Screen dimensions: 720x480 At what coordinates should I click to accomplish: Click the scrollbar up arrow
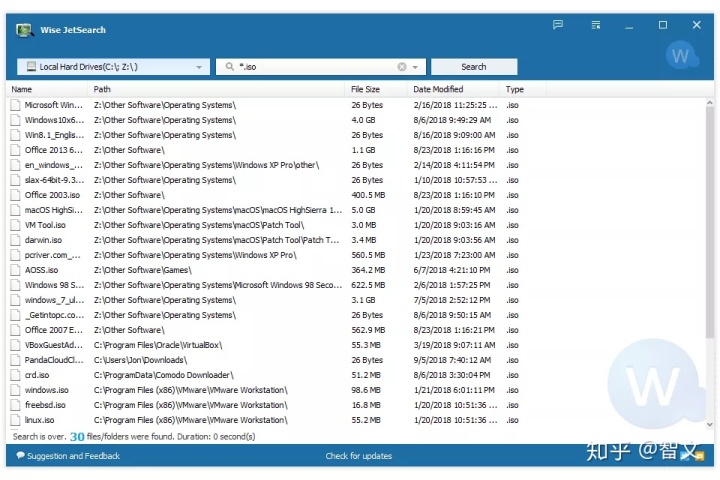(710, 103)
